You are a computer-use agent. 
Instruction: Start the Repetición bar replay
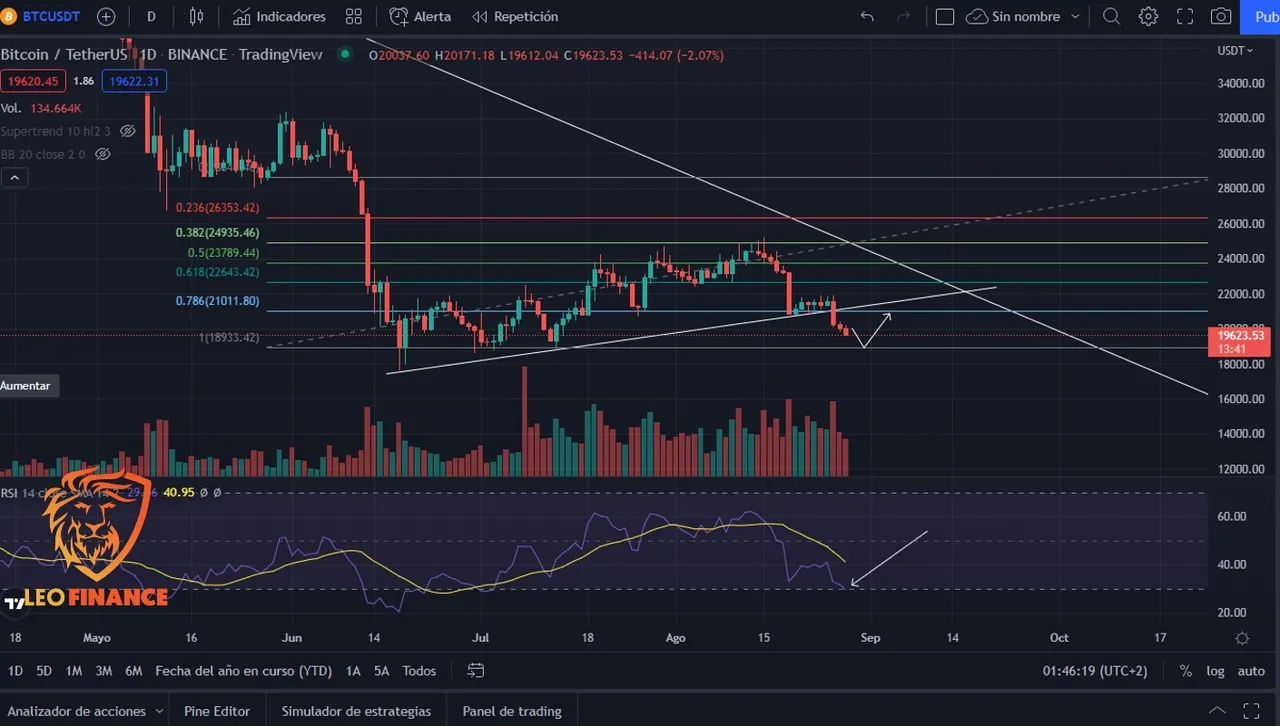pyautogui.click(x=515, y=17)
